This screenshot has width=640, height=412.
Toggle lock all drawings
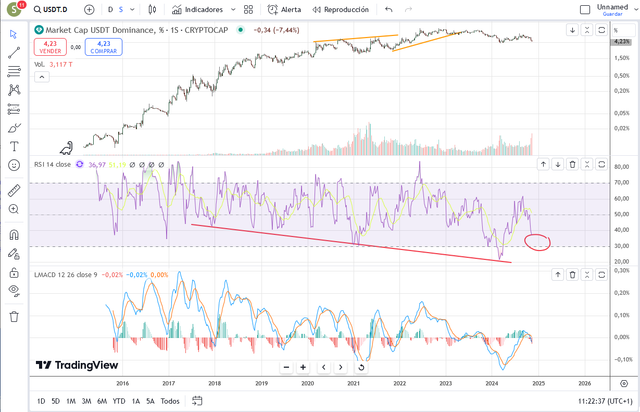click(x=14, y=272)
